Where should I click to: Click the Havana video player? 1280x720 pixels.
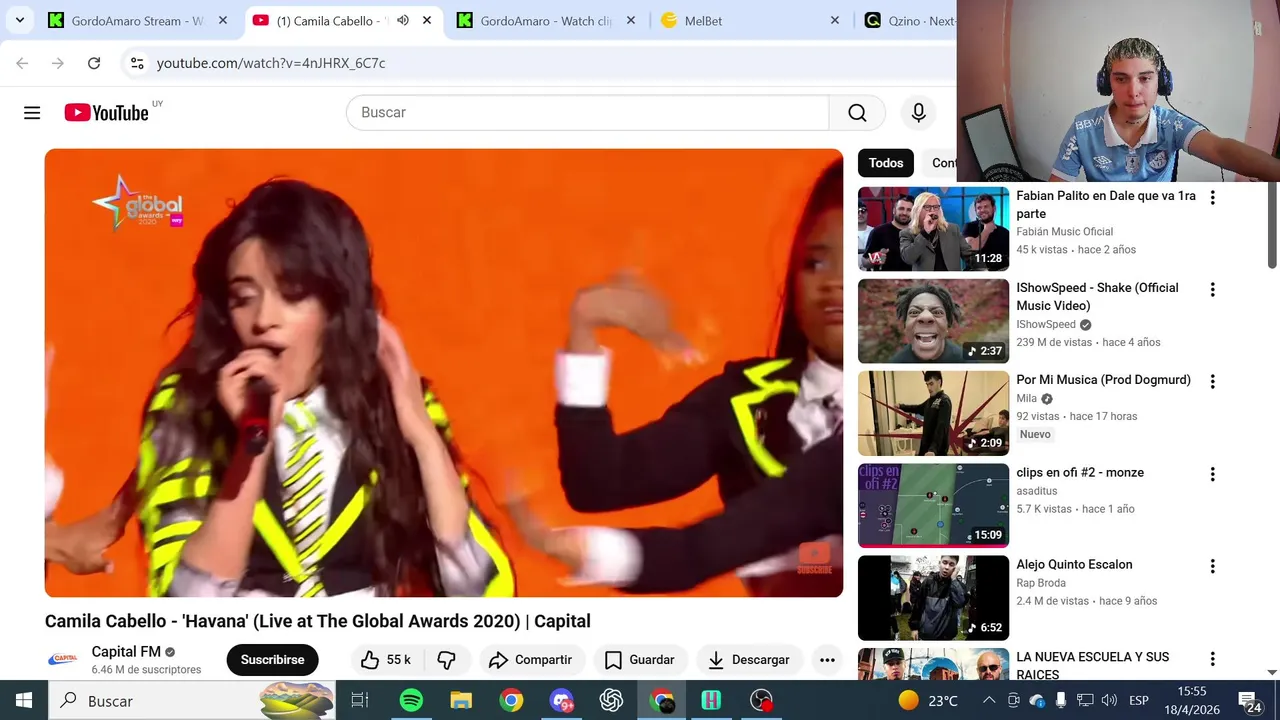click(x=444, y=373)
